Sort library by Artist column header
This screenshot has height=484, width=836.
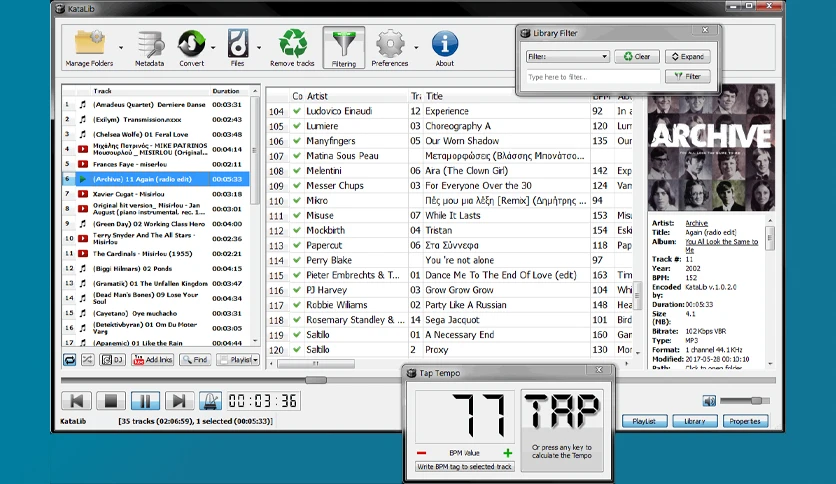point(355,96)
